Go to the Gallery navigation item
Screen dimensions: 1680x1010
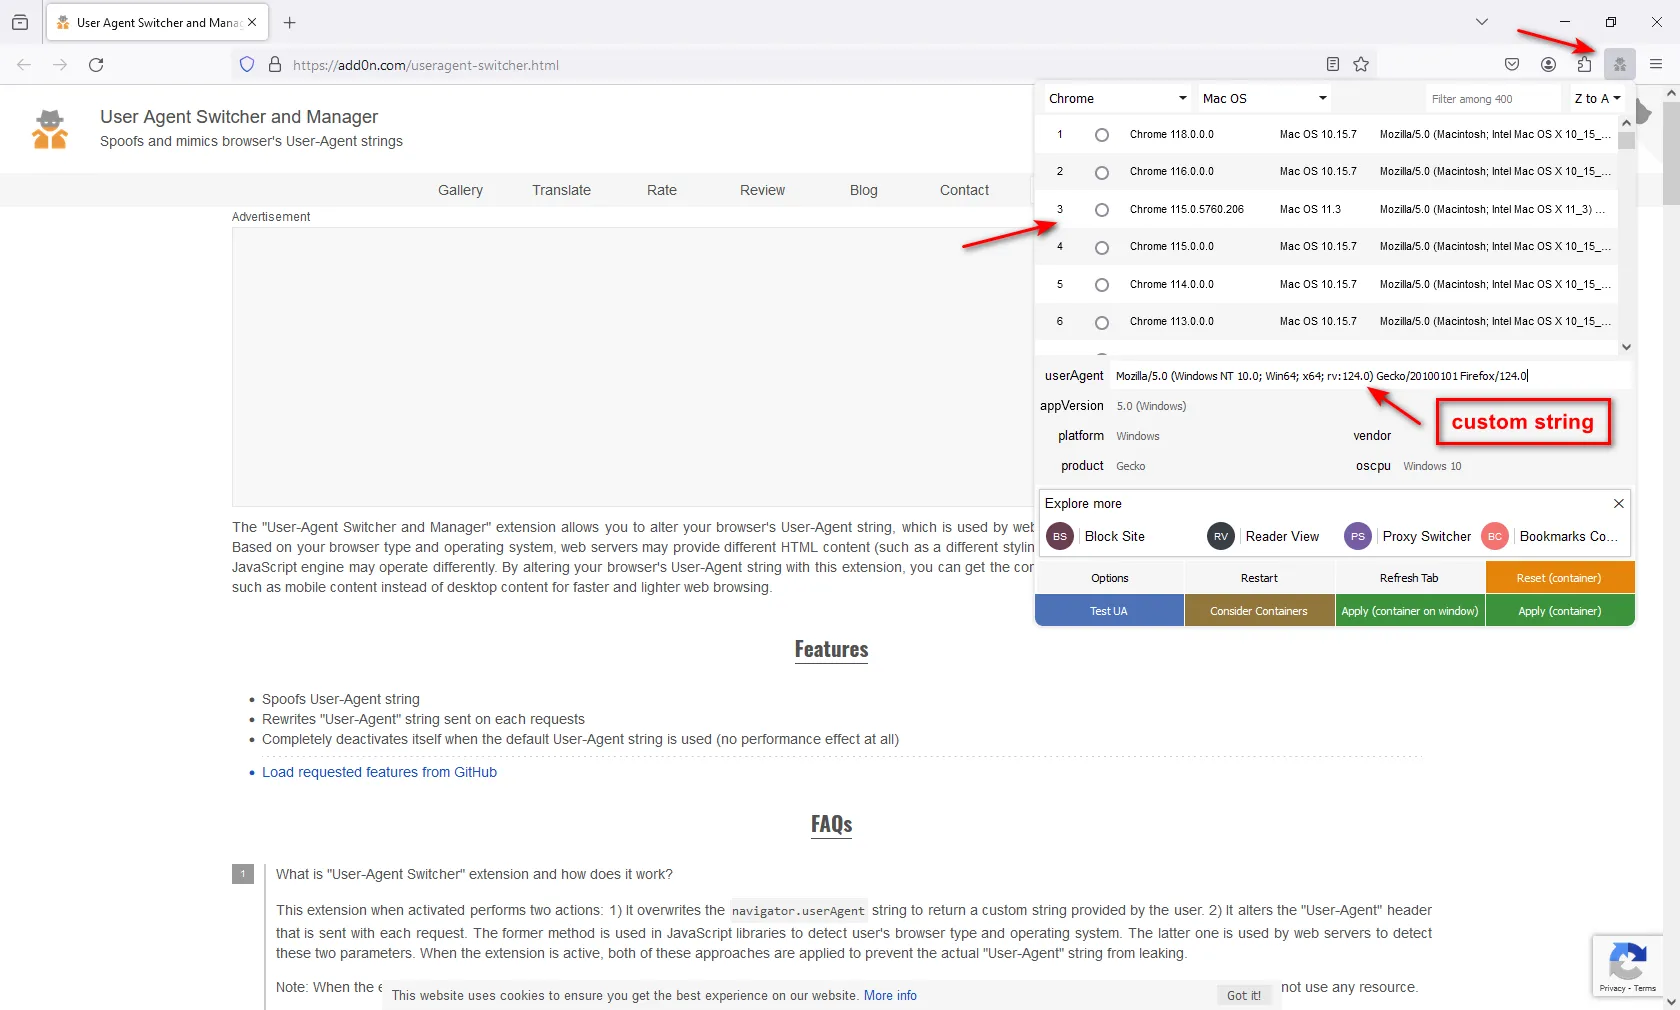(x=460, y=190)
